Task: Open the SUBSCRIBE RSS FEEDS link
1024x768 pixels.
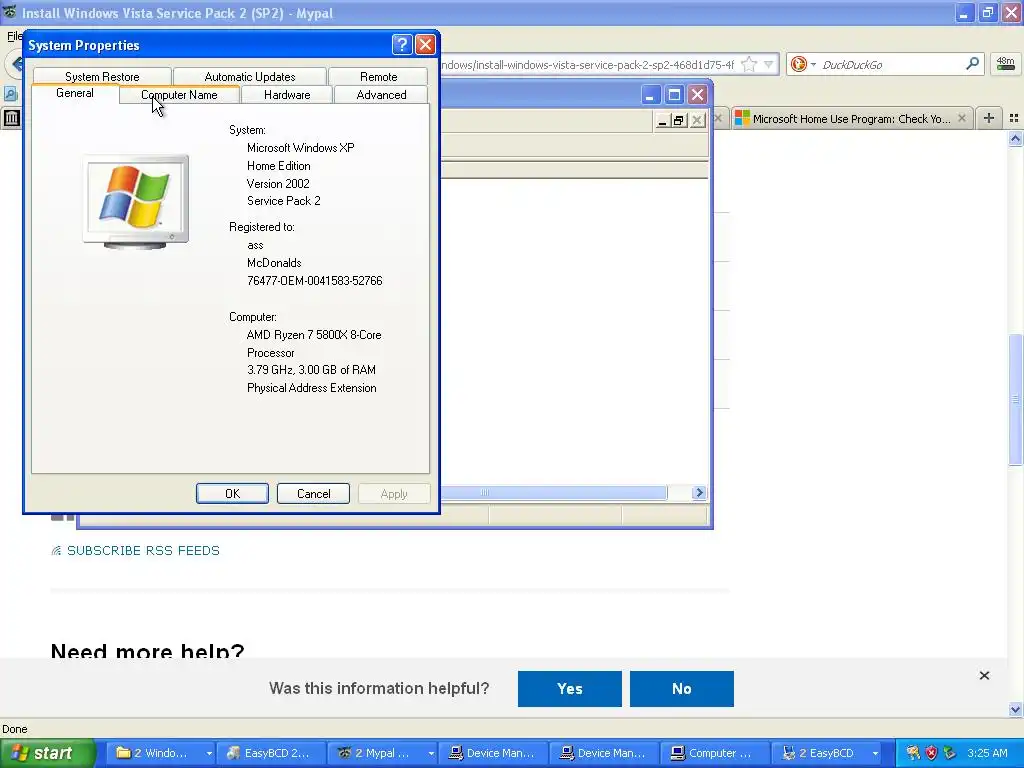Action: point(143,551)
